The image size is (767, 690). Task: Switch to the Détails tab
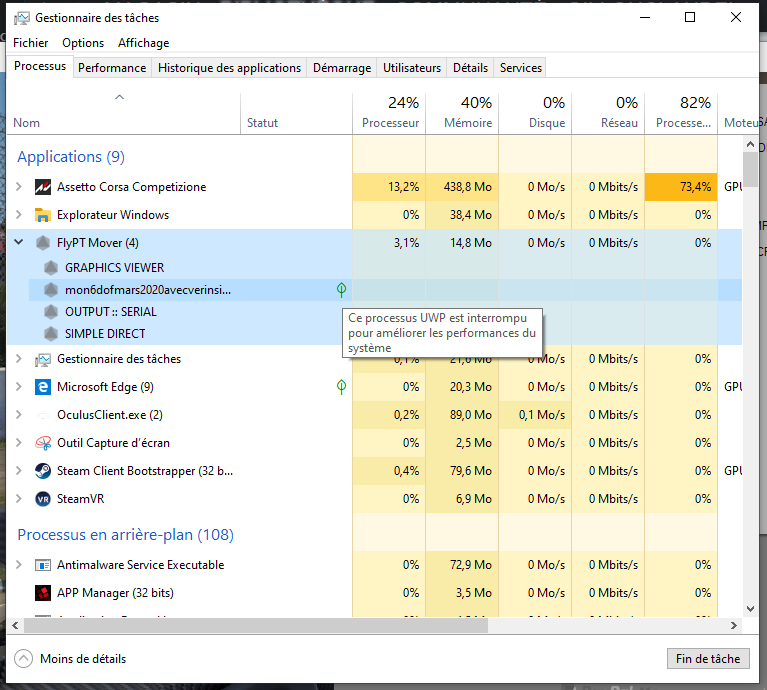470,68
